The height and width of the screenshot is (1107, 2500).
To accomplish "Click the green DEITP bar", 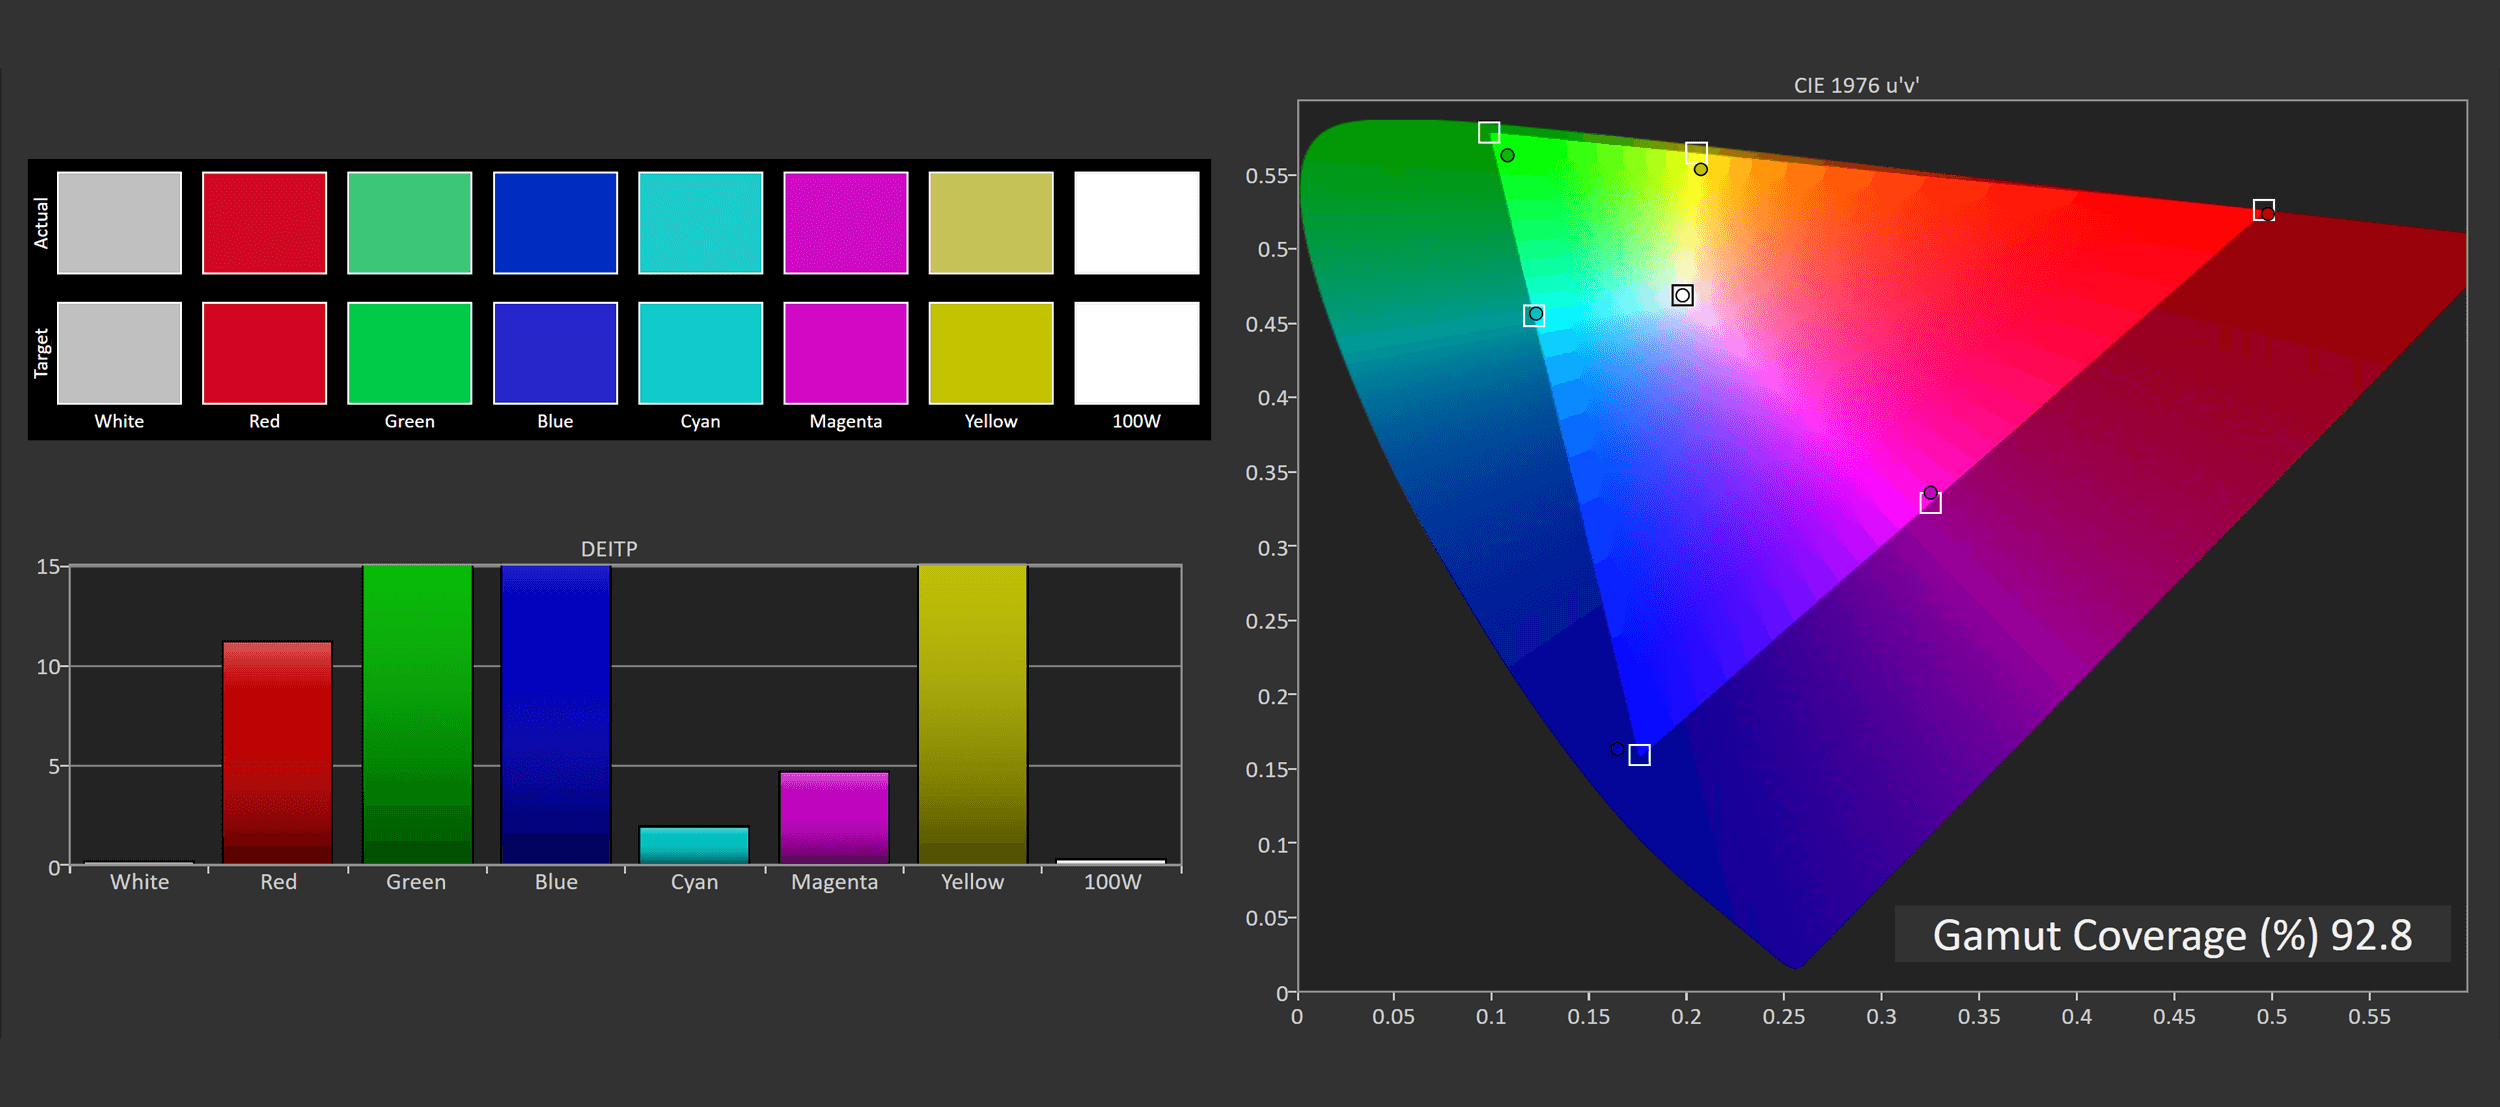I will click(x=417, y=714).
